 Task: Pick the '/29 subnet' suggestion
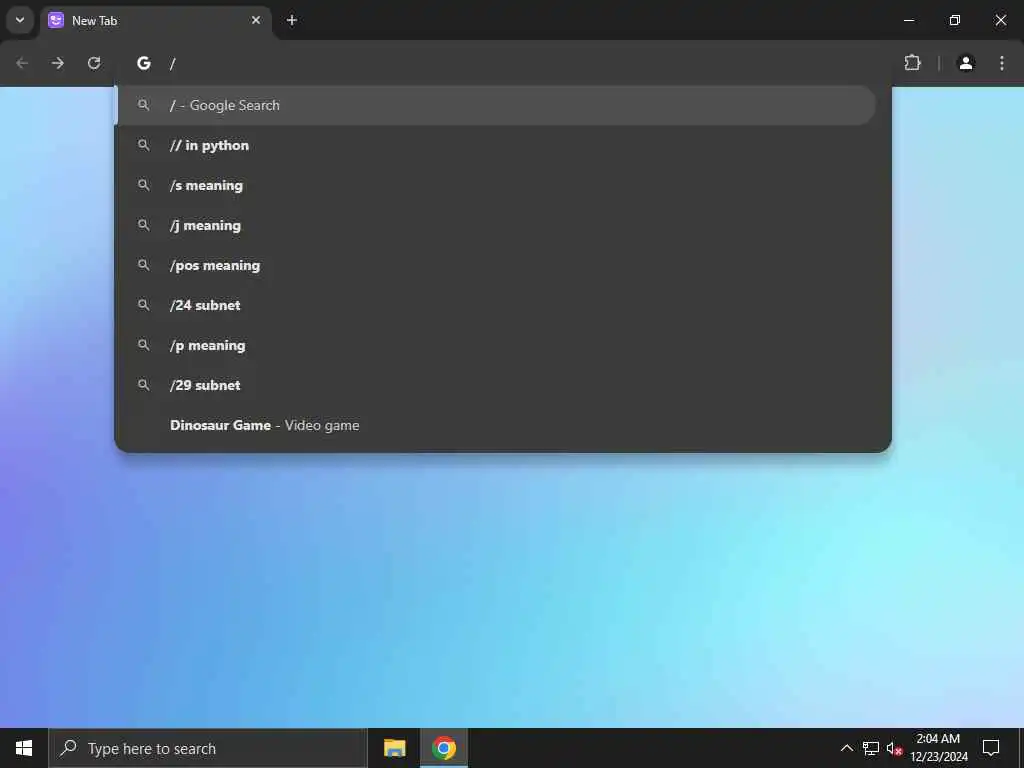[496, 385]
